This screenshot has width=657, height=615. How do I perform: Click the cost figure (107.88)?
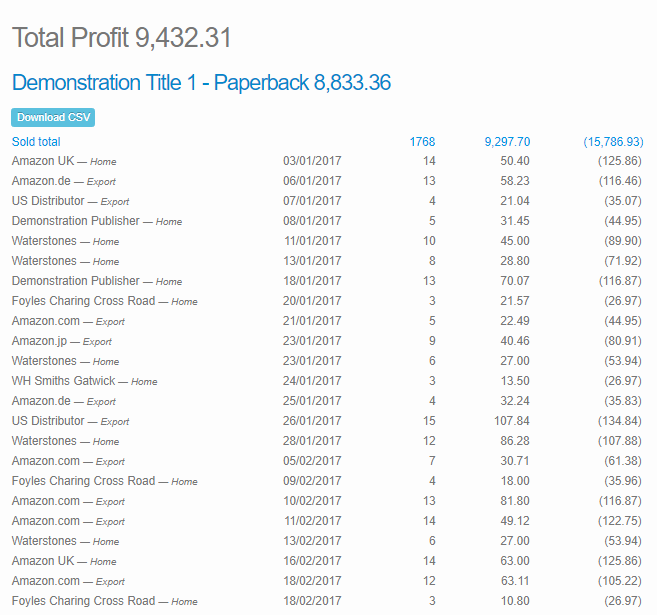(620, 441)
